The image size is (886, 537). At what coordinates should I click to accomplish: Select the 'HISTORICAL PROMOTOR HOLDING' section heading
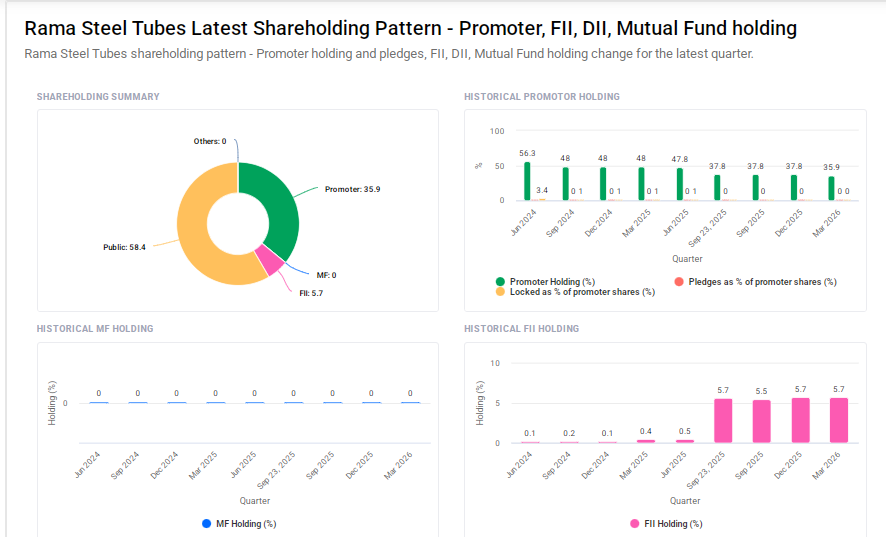542,97
